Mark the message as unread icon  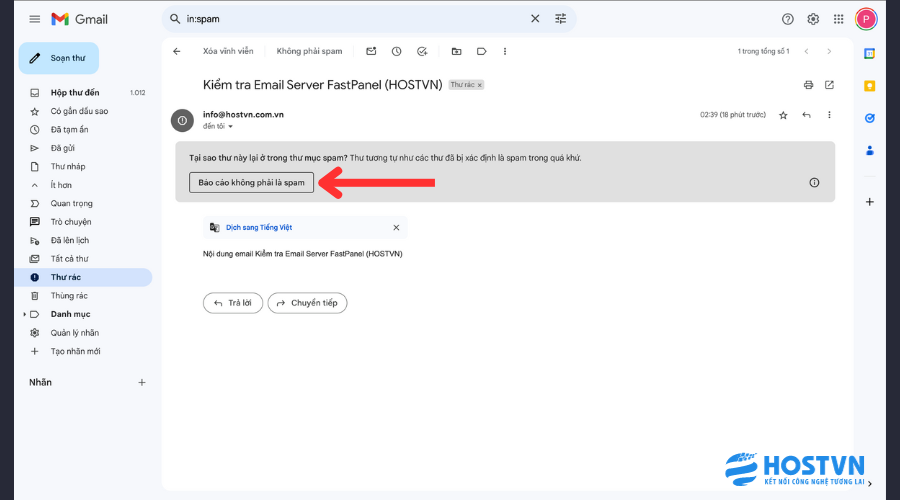371,51
